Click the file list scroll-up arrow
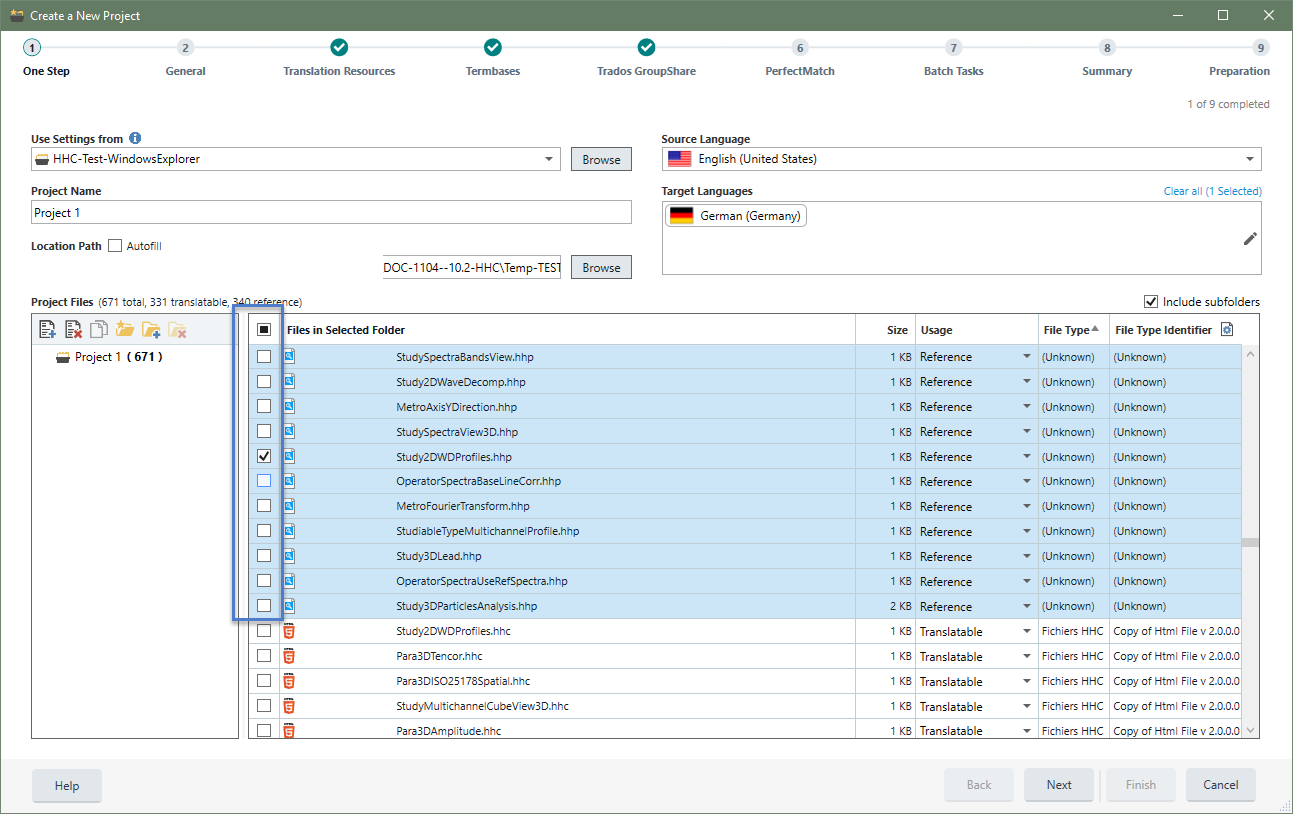Viewport: 1293px width, 814px height. click(1250, 353)
